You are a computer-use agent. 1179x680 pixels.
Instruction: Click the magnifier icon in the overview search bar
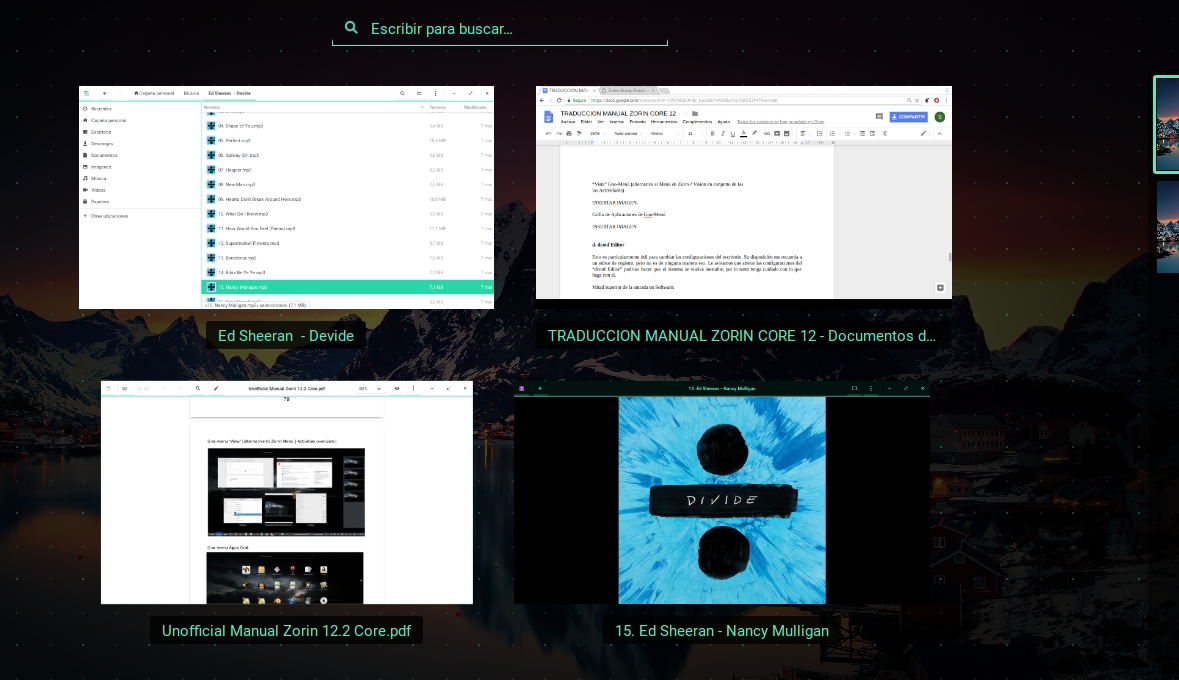[351, 28]
